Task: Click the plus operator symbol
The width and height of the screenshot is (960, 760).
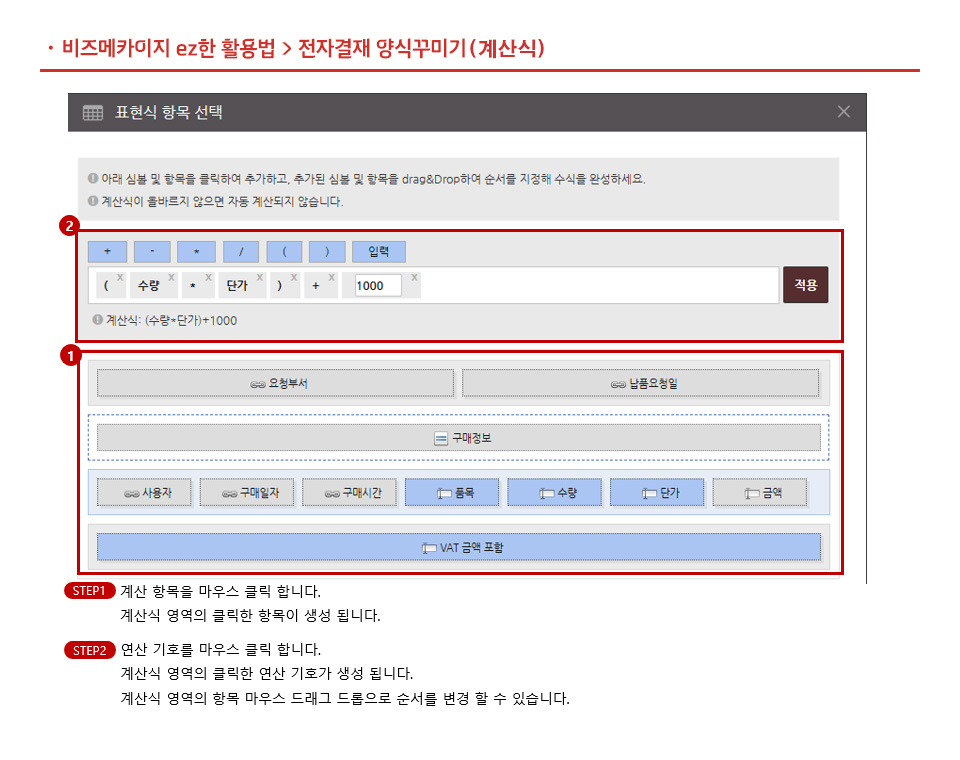Action: (107, 251)
